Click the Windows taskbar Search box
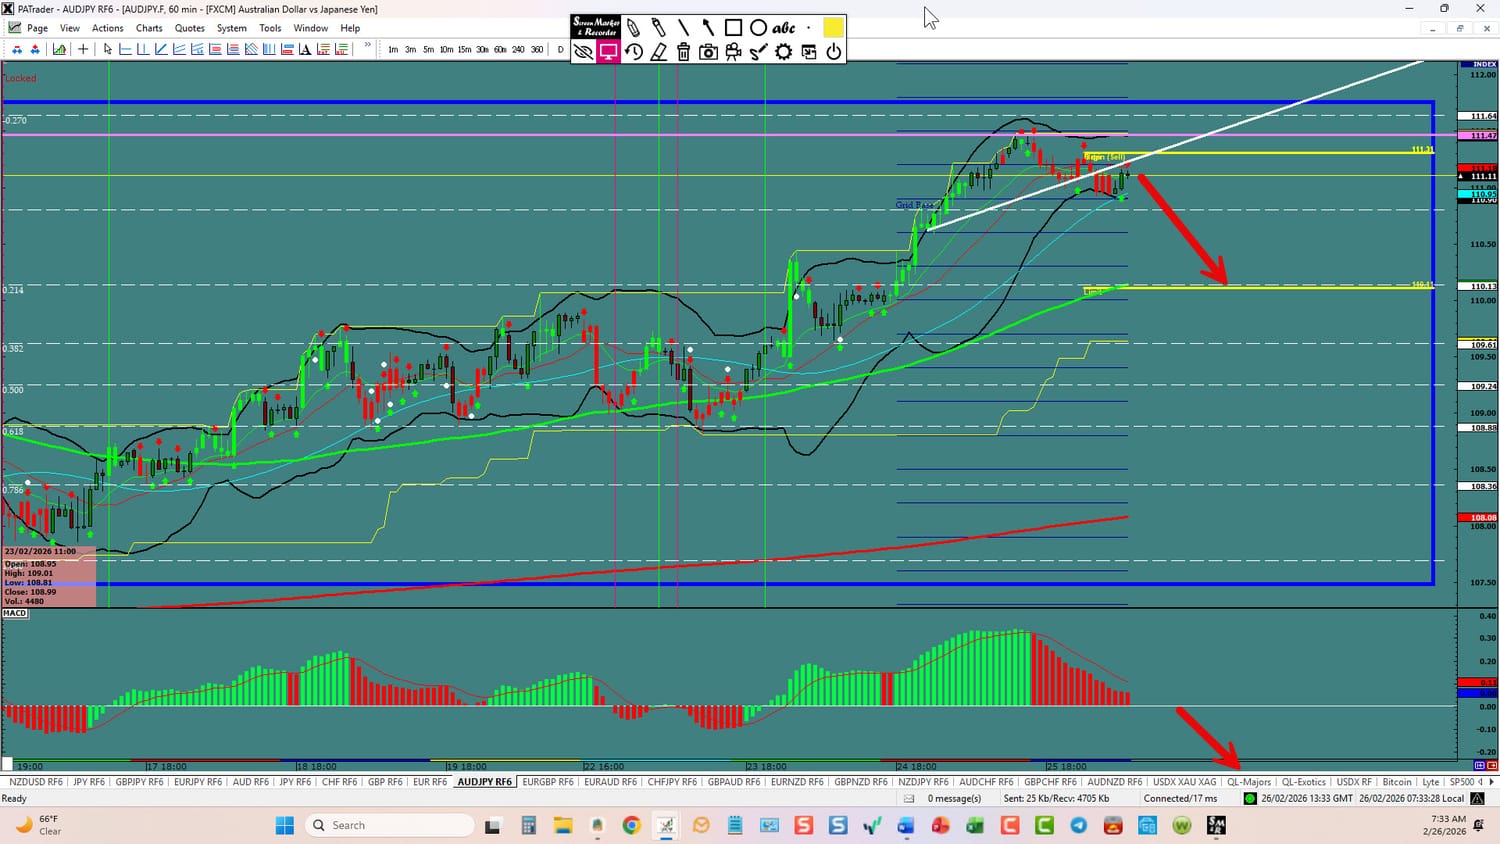Screen dimensions: 1500x844 pos(390,825)
